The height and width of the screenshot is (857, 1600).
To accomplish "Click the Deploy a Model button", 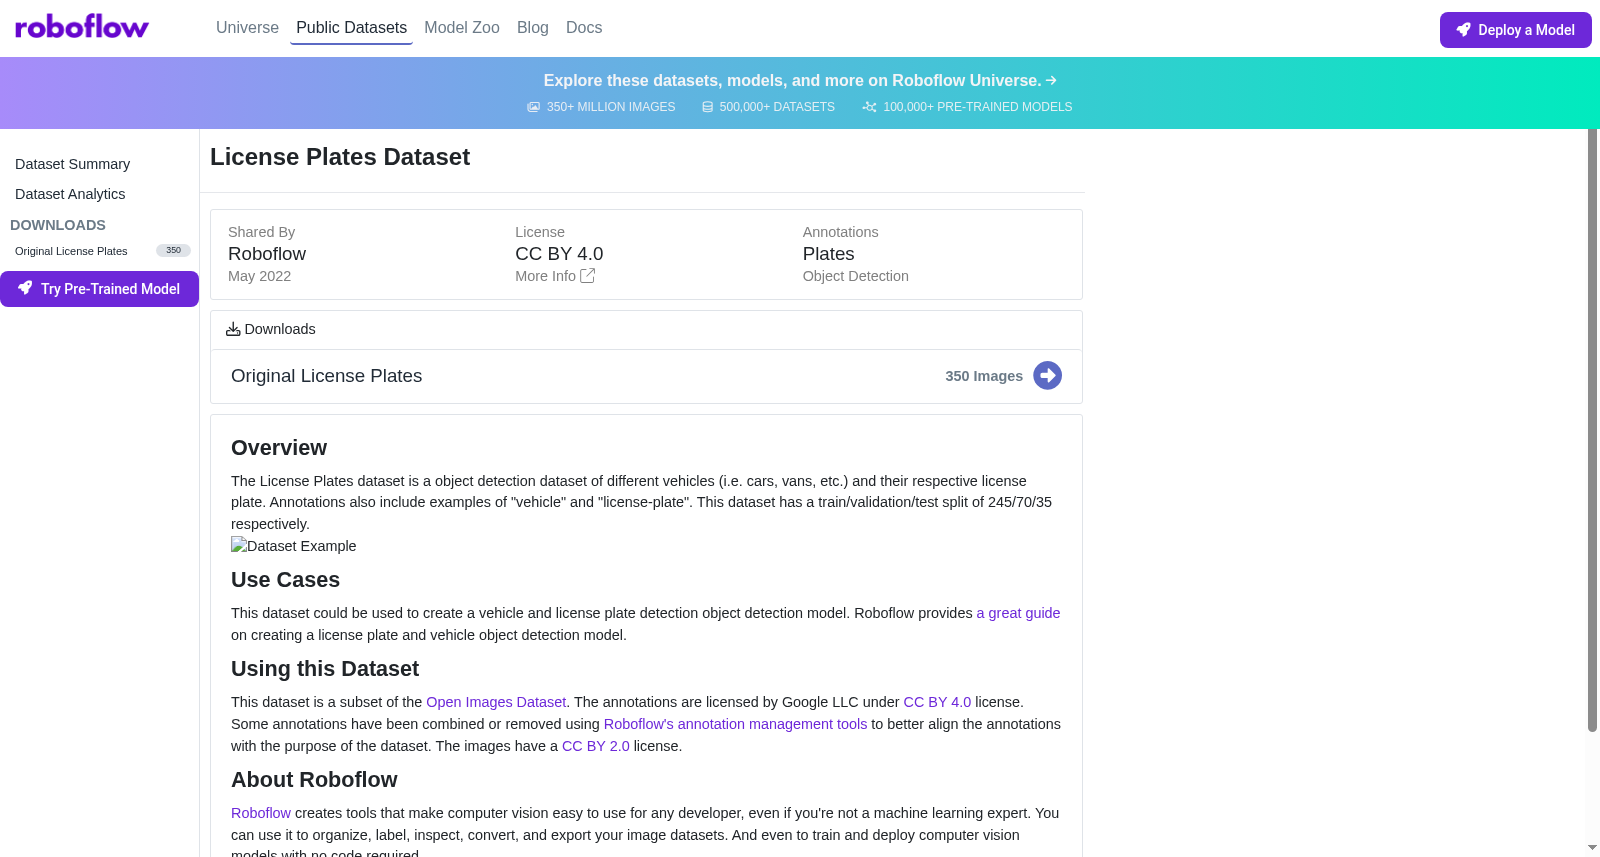I will coord(1515,30).
